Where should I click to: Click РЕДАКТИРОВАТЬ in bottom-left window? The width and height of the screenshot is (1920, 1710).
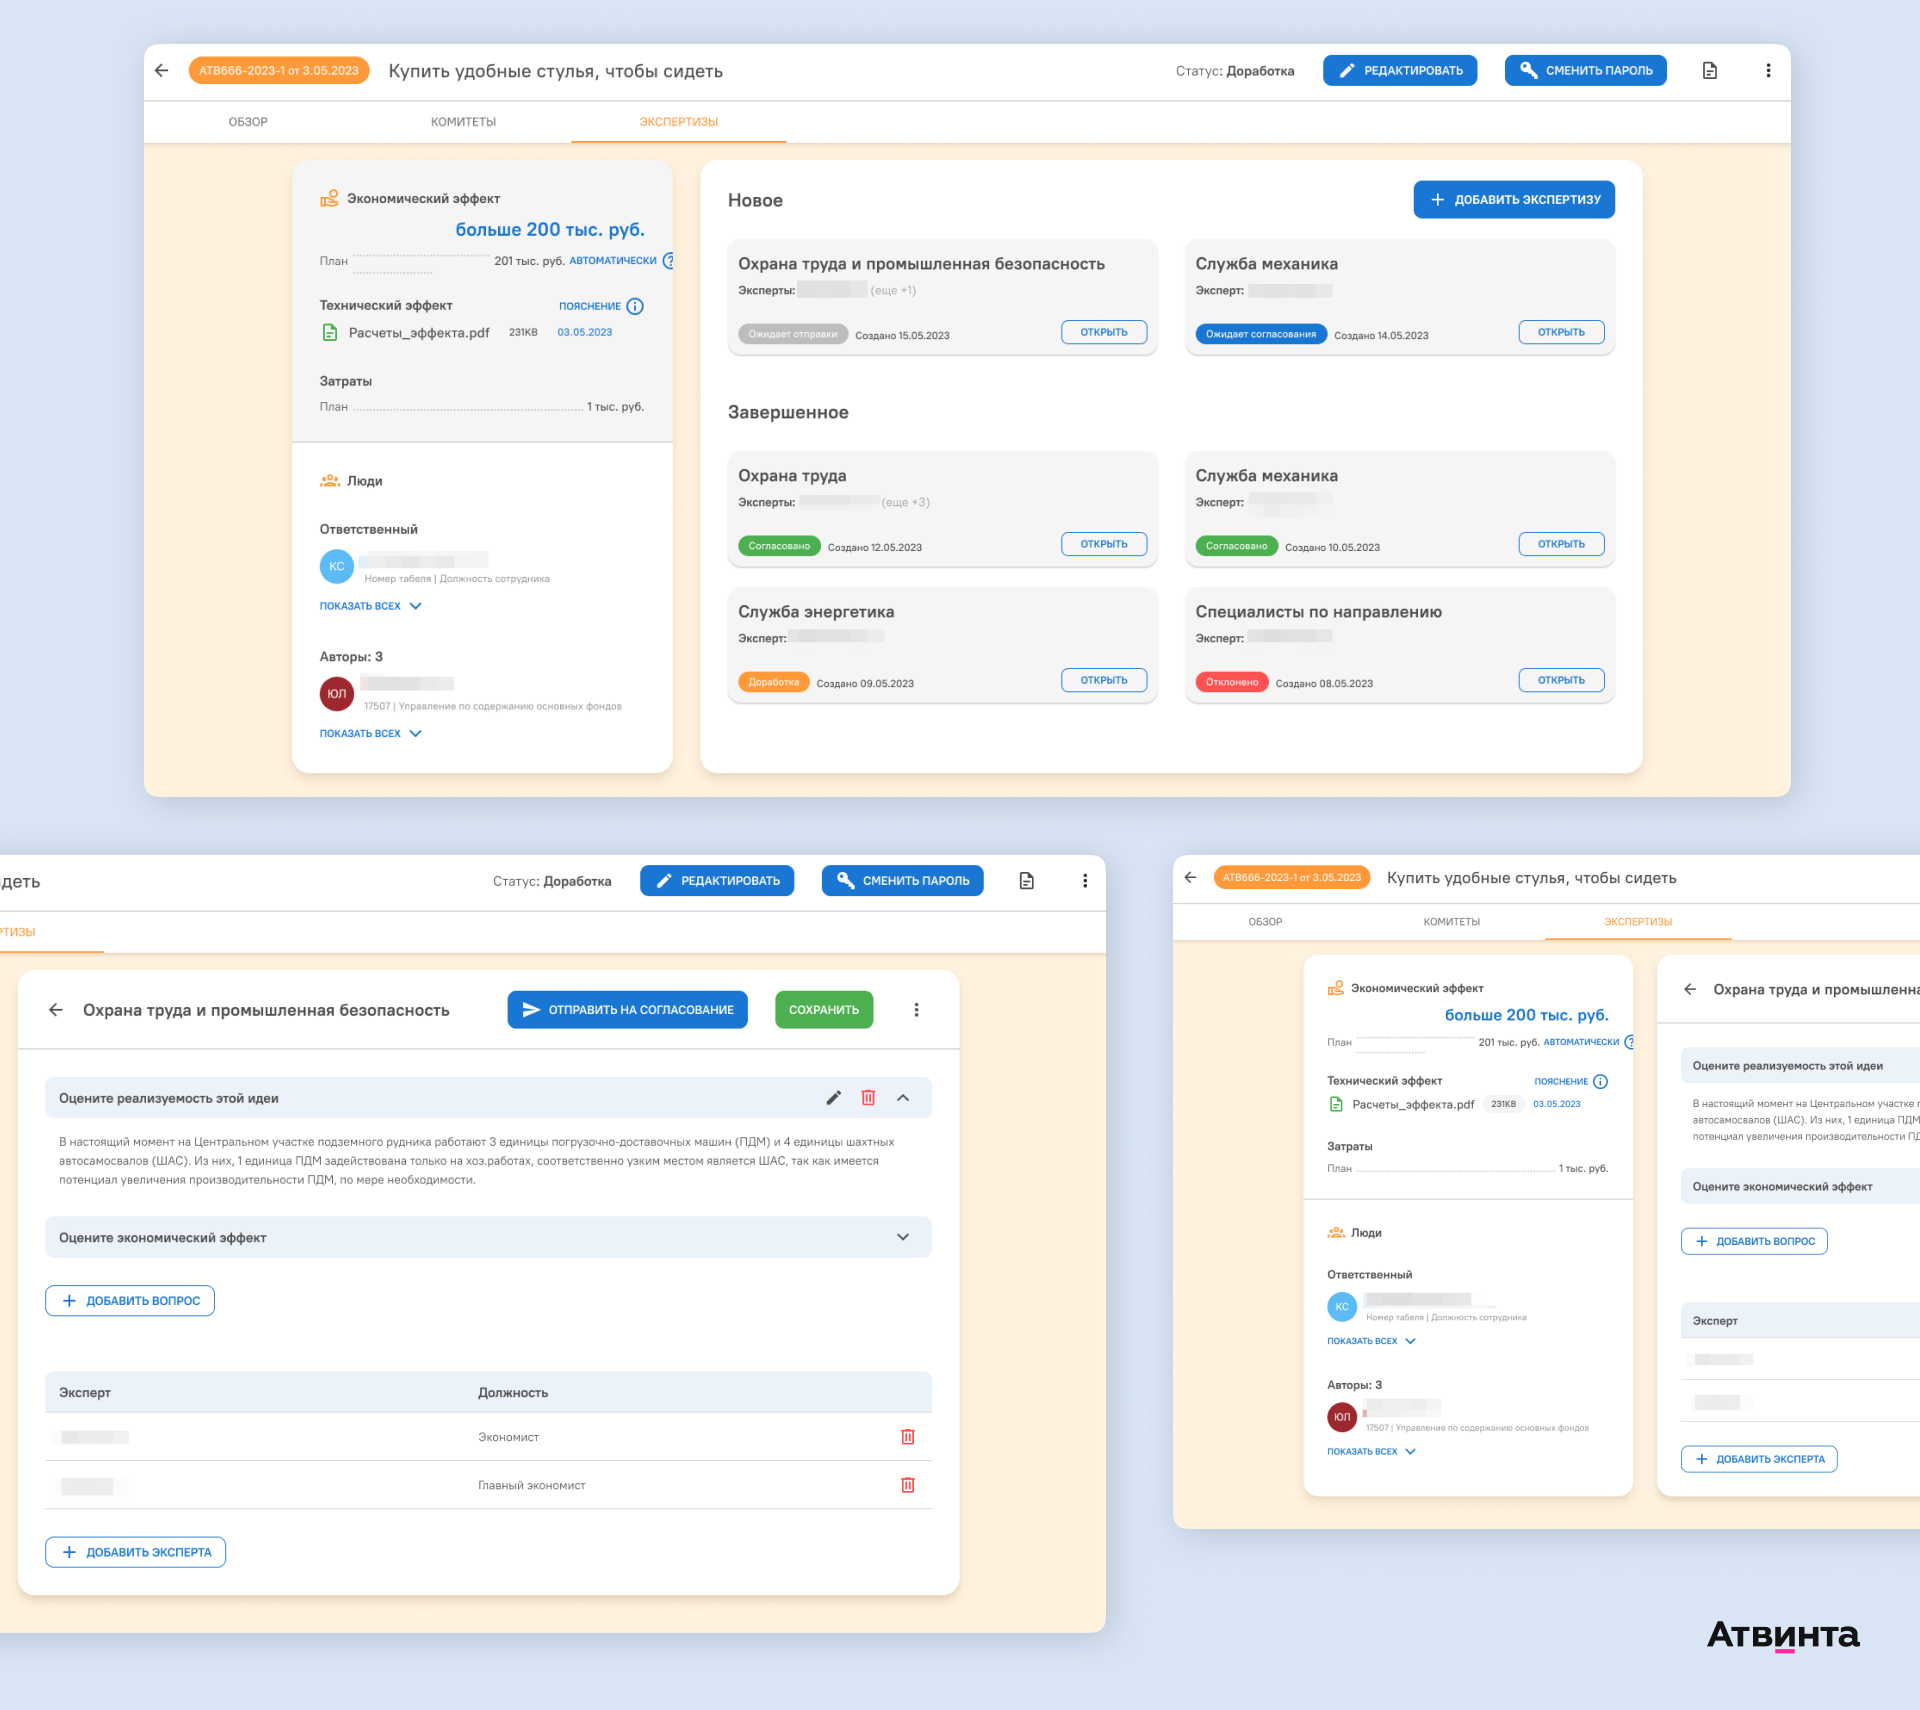click(717, 881)
